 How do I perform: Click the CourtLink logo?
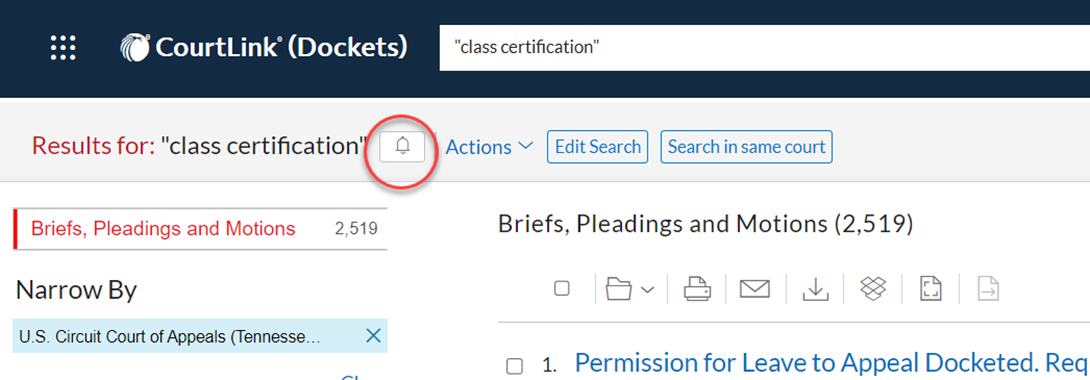pos(263,47)
